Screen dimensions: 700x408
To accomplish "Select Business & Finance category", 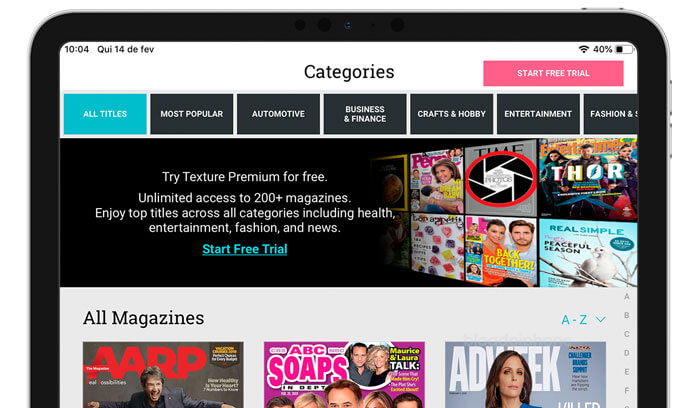I will (365, 114).
